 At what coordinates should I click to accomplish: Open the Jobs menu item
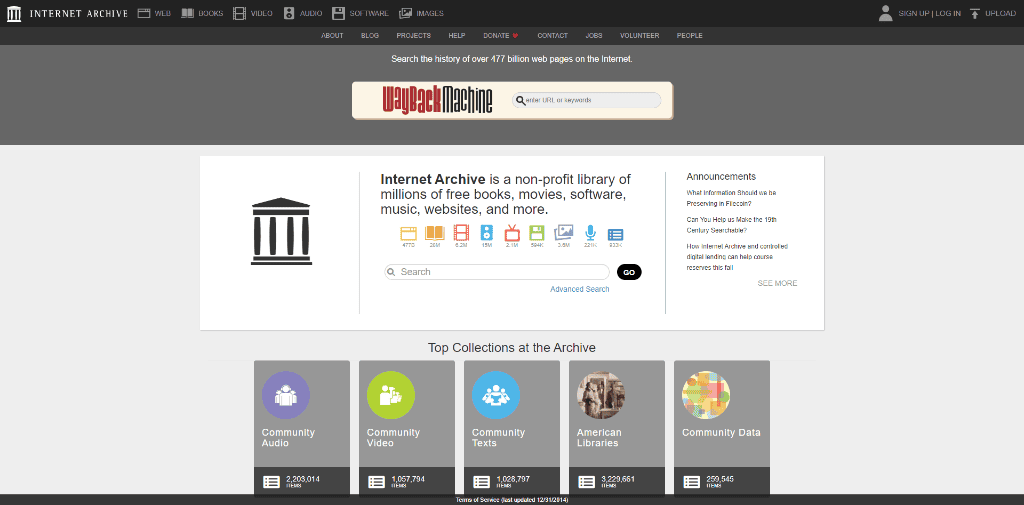594,35
